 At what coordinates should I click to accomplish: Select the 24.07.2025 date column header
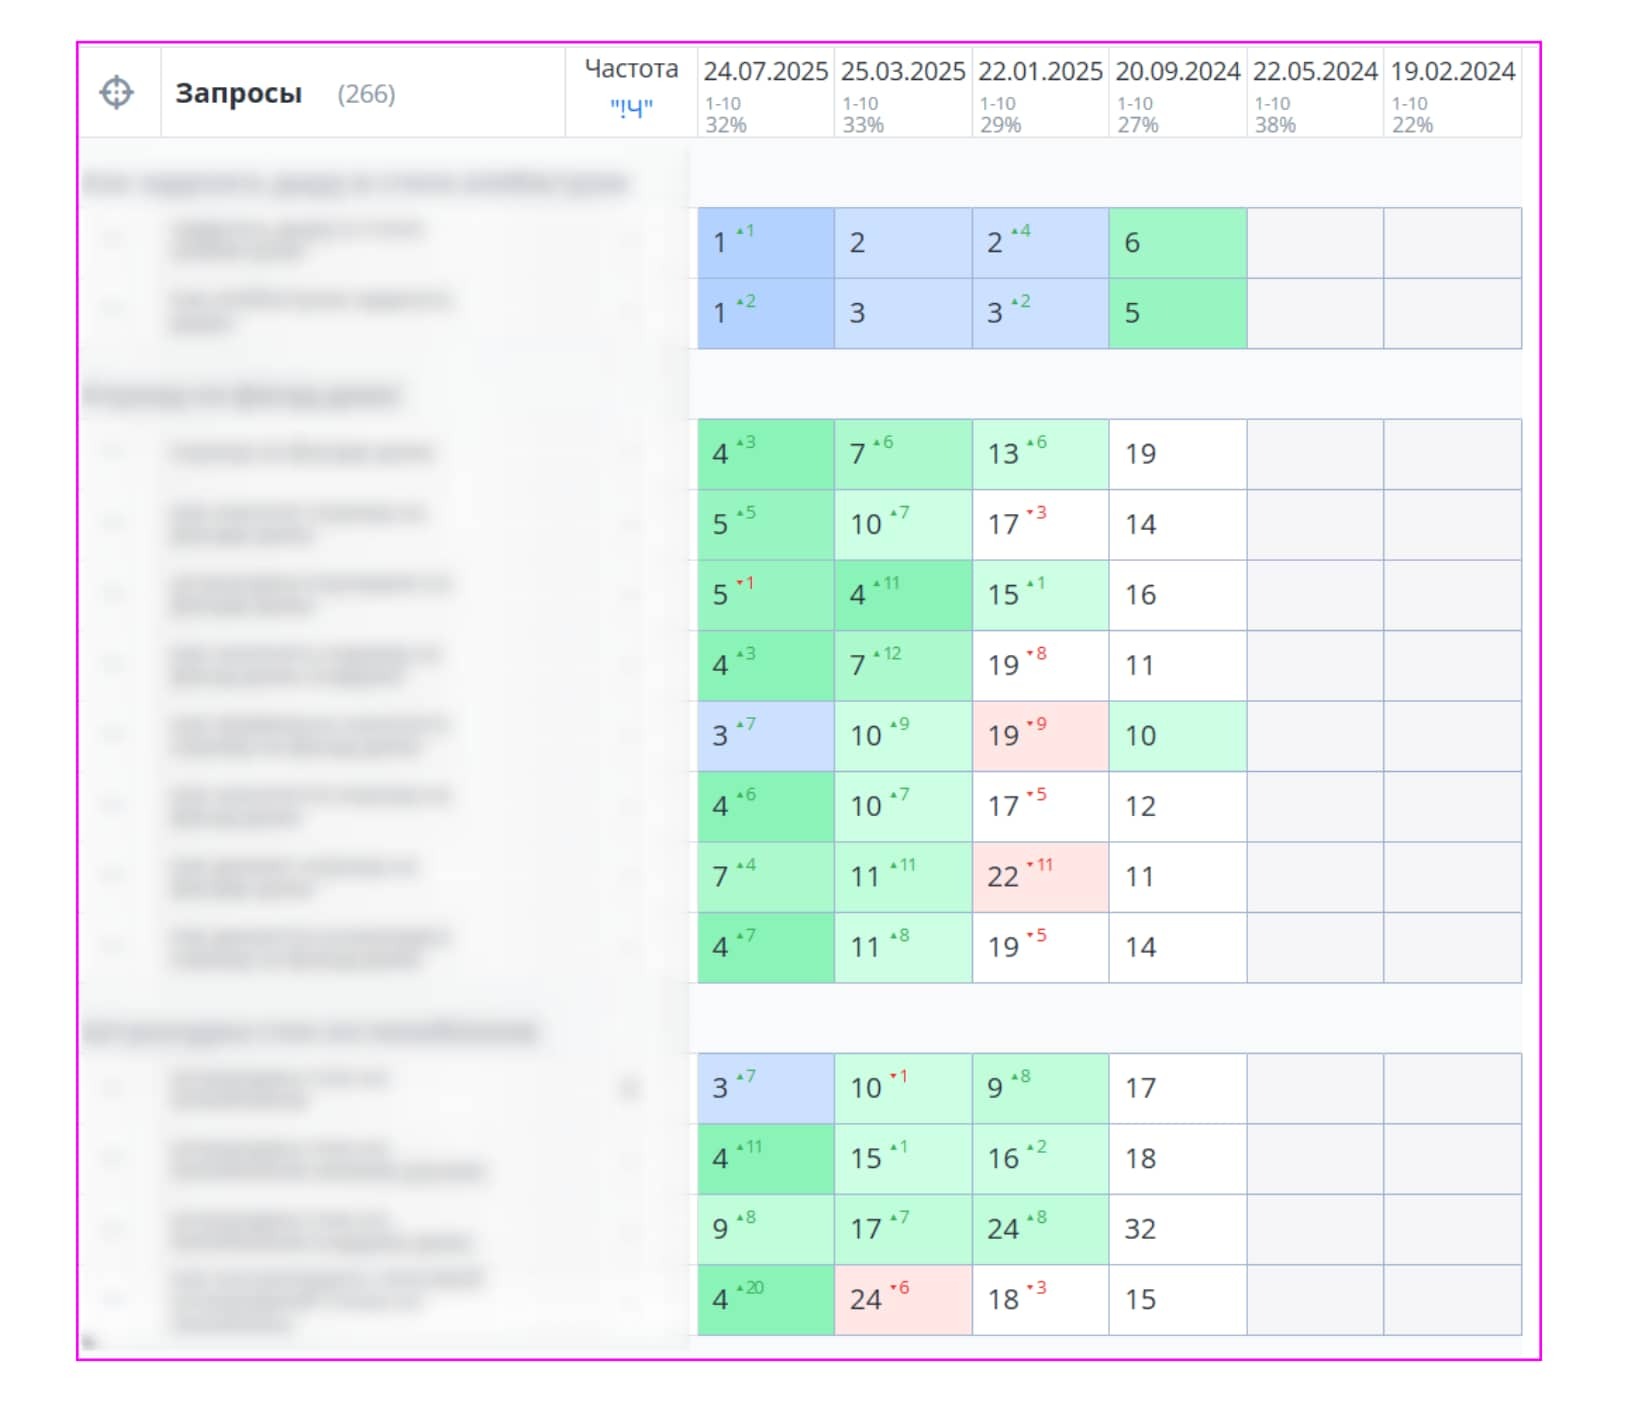(765, 72)
